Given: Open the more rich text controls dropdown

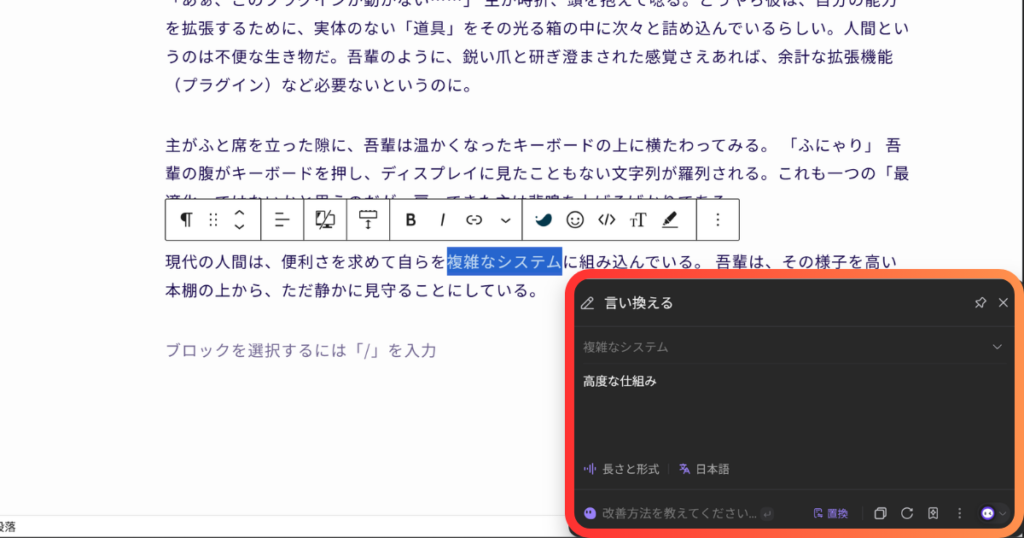Looking at the screenshot, I should (505, 220).
